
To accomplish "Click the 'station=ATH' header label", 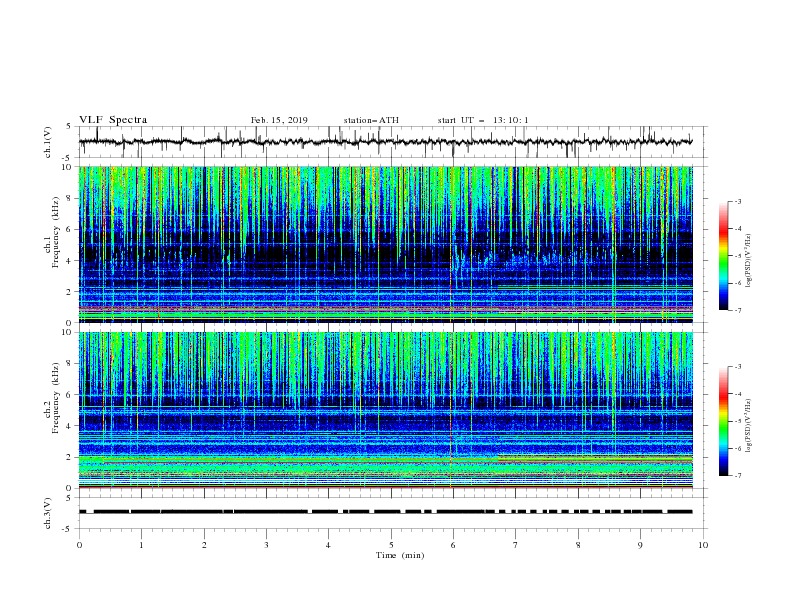I will point(371,120).
